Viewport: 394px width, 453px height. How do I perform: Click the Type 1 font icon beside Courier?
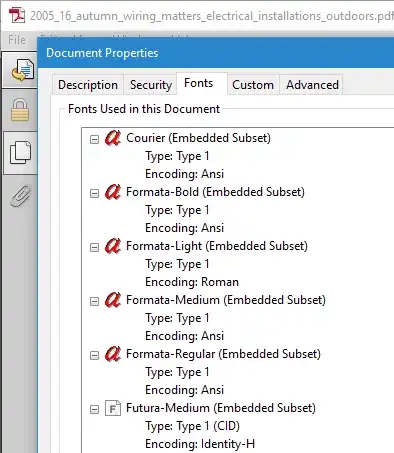(113, 138)
